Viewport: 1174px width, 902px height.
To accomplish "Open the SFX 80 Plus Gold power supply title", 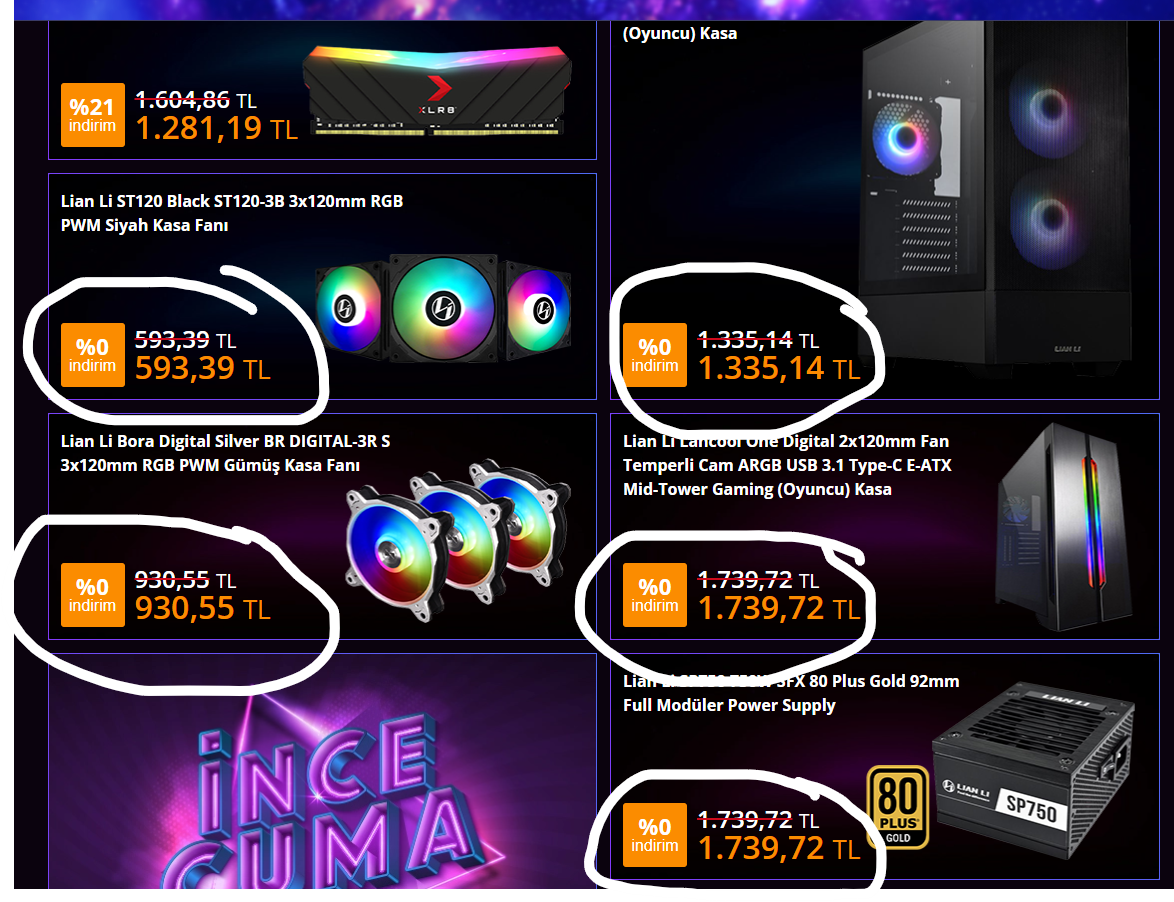I will [791, 693].
